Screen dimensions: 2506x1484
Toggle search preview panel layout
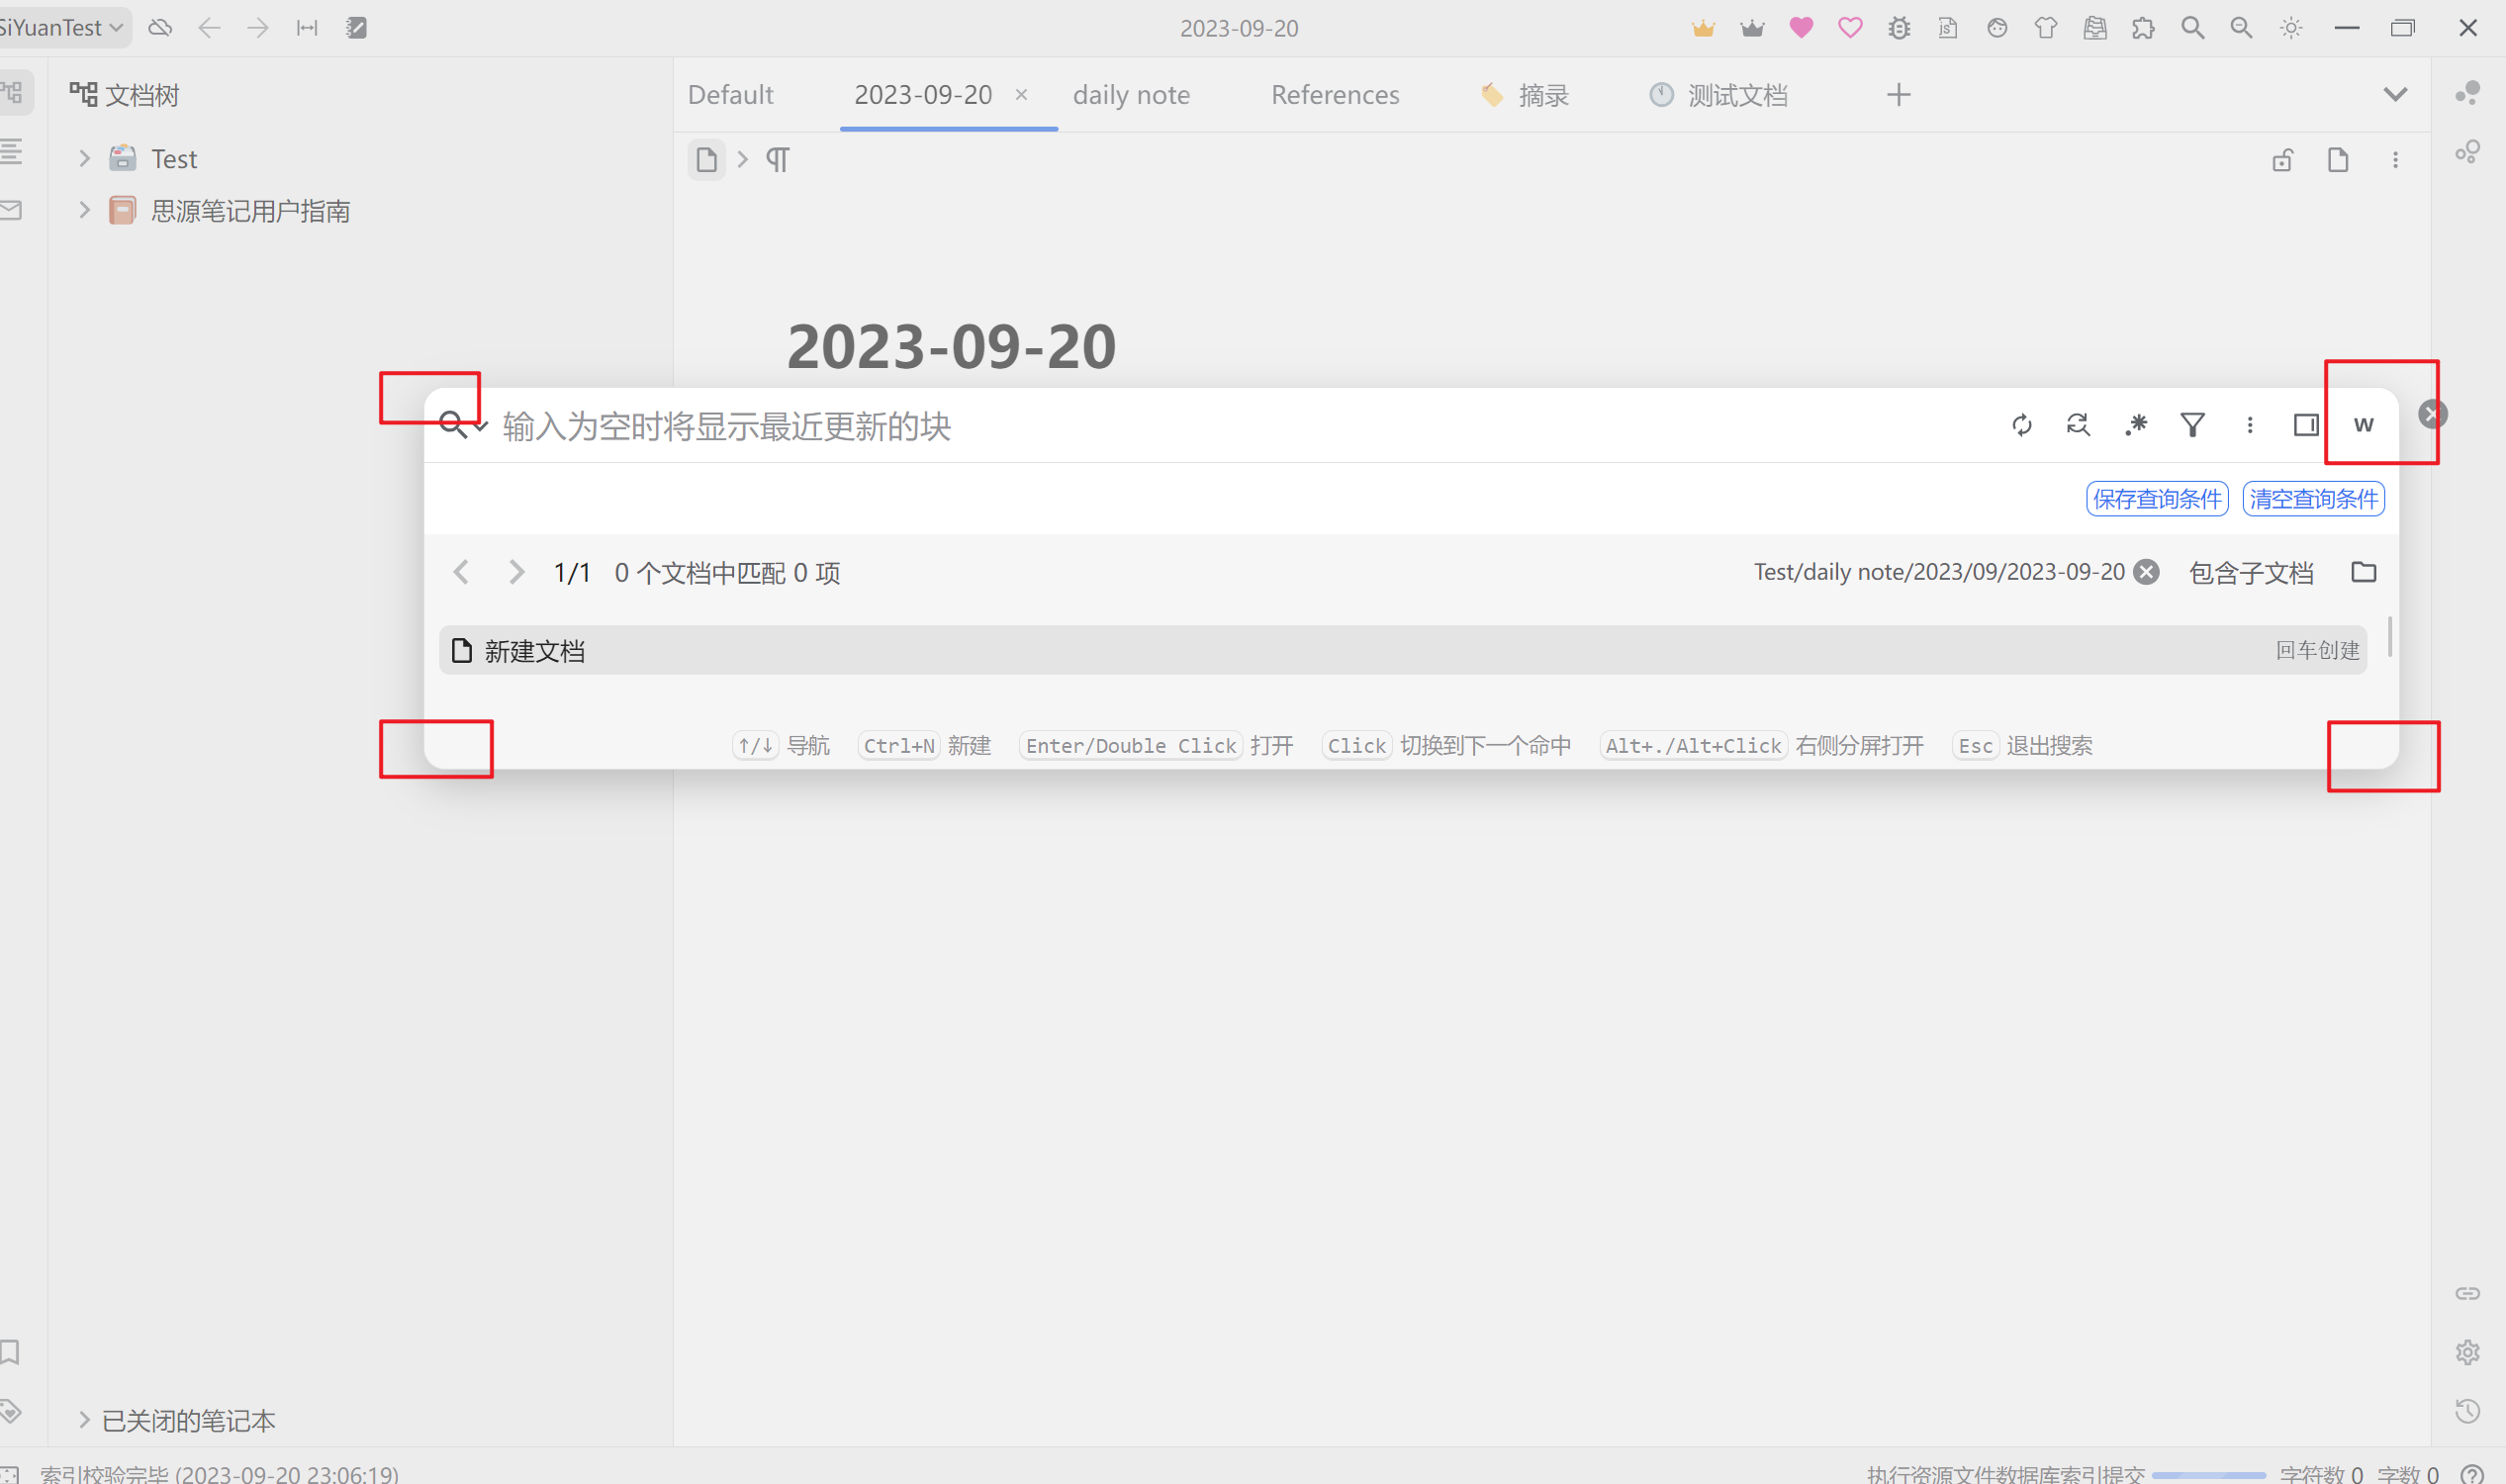[x=2306, y=425]
